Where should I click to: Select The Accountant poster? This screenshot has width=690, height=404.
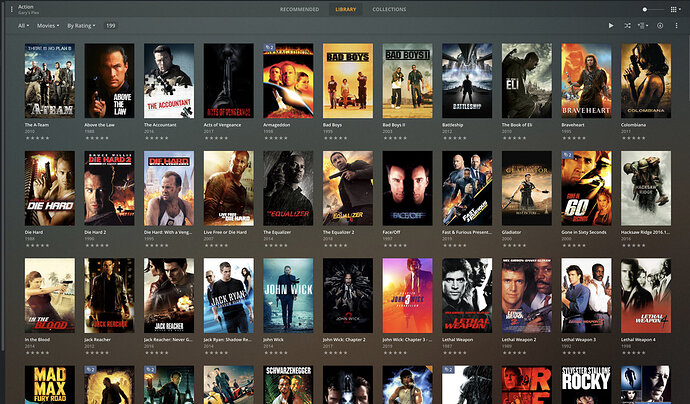click(169, 81)
